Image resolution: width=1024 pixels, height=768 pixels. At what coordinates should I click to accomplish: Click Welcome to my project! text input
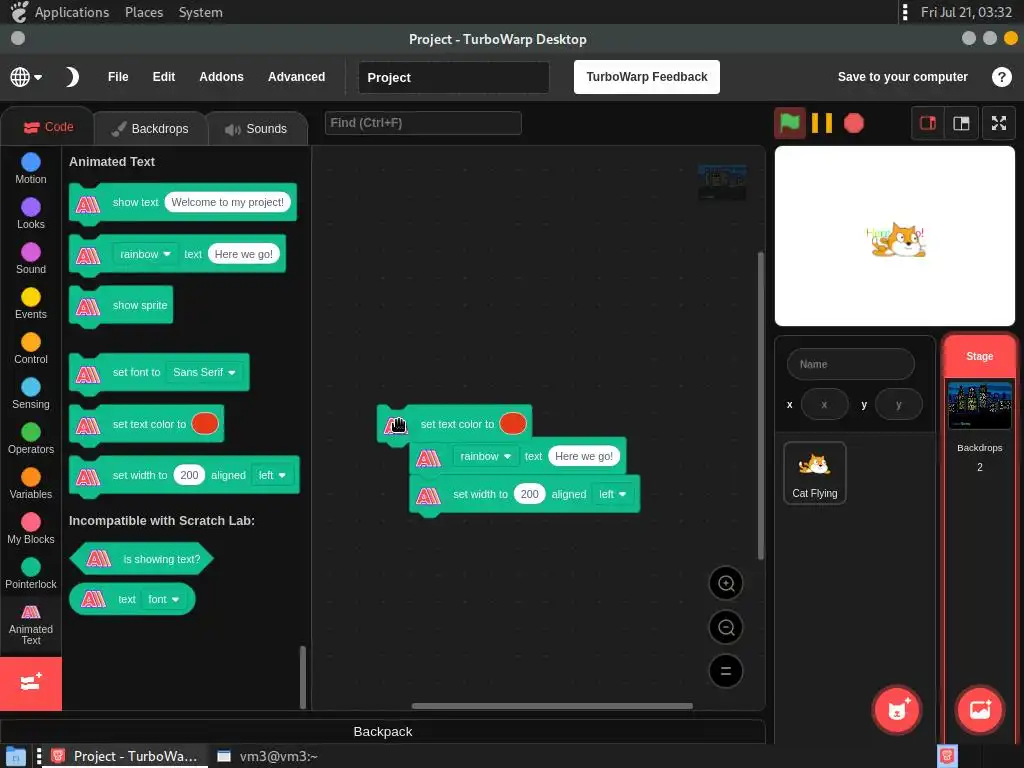(227, 202)
